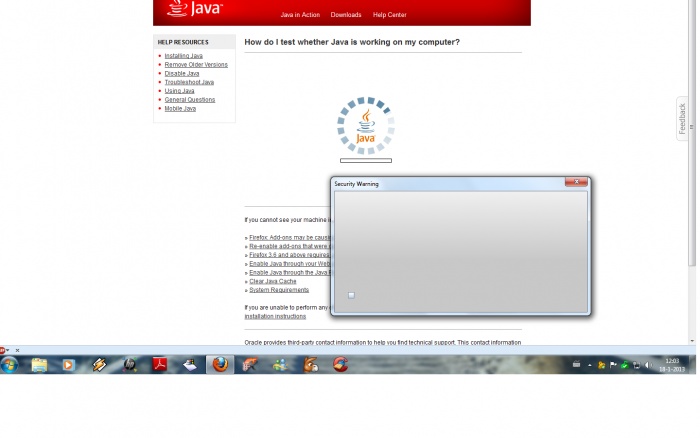
Task: Follow the installation instructions link
Action: pyautogui.click(x=275, y=316)
